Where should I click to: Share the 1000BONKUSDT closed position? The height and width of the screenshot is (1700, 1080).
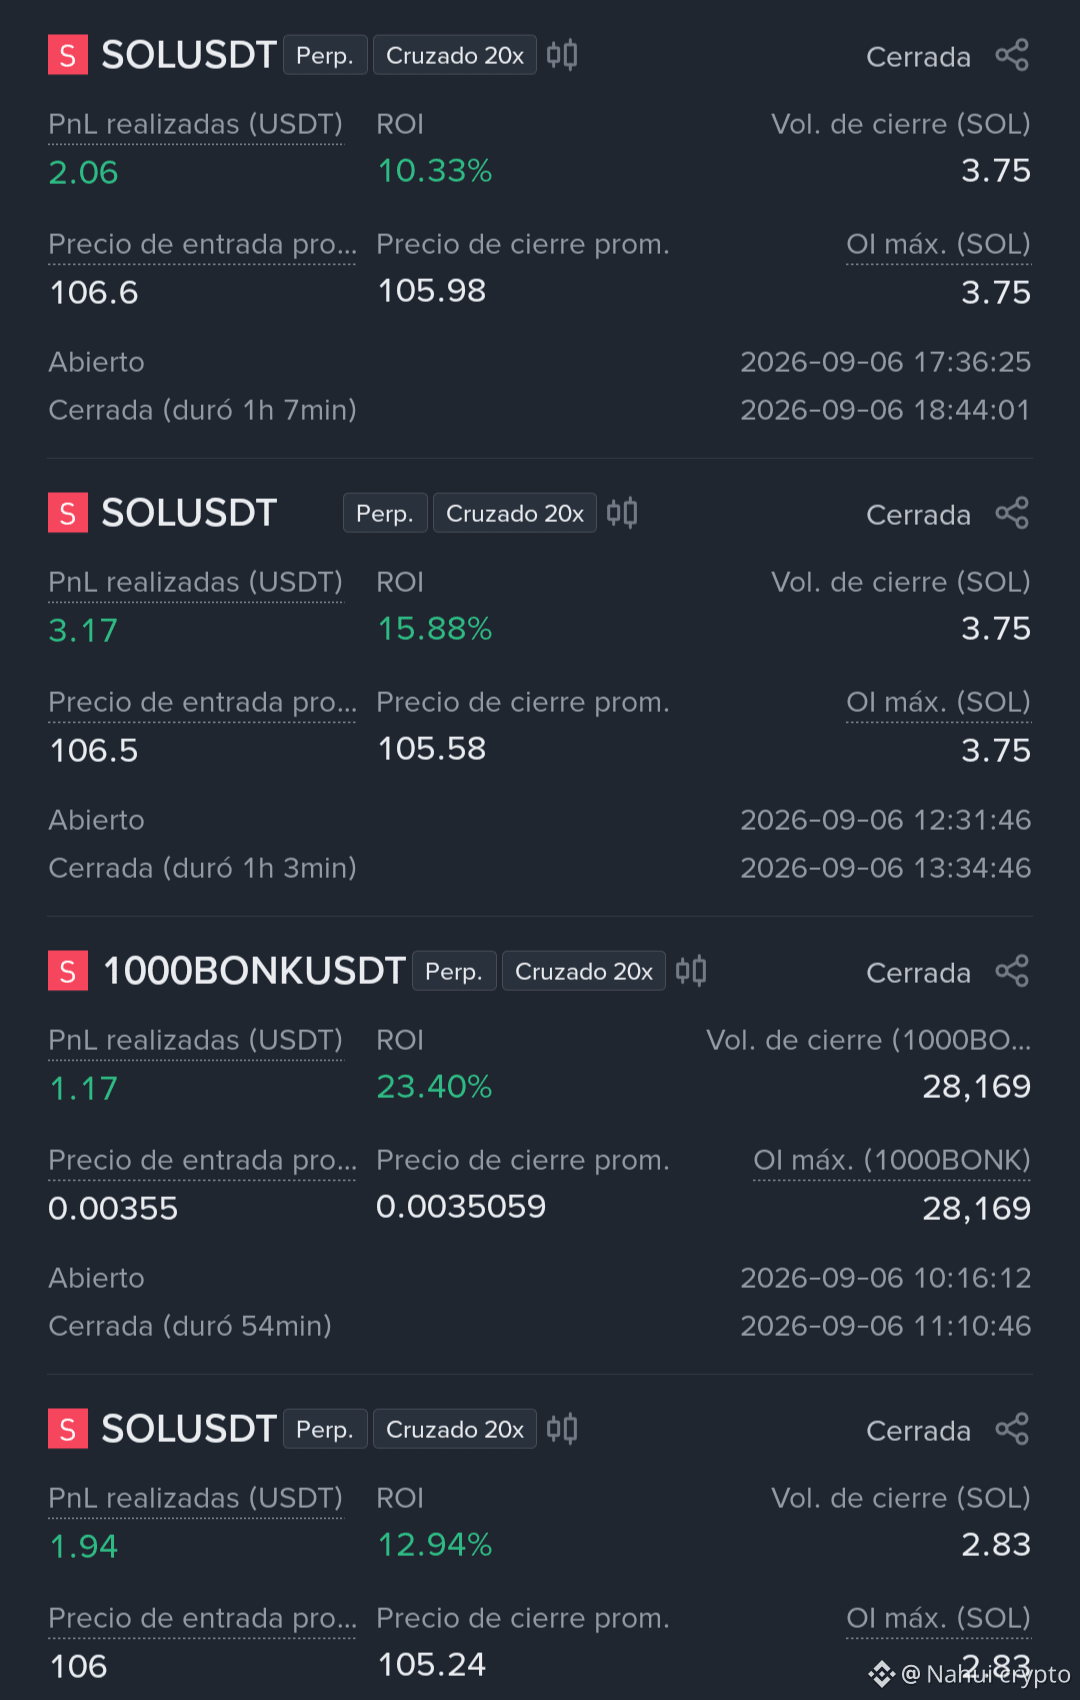[x=1012, y=971]
